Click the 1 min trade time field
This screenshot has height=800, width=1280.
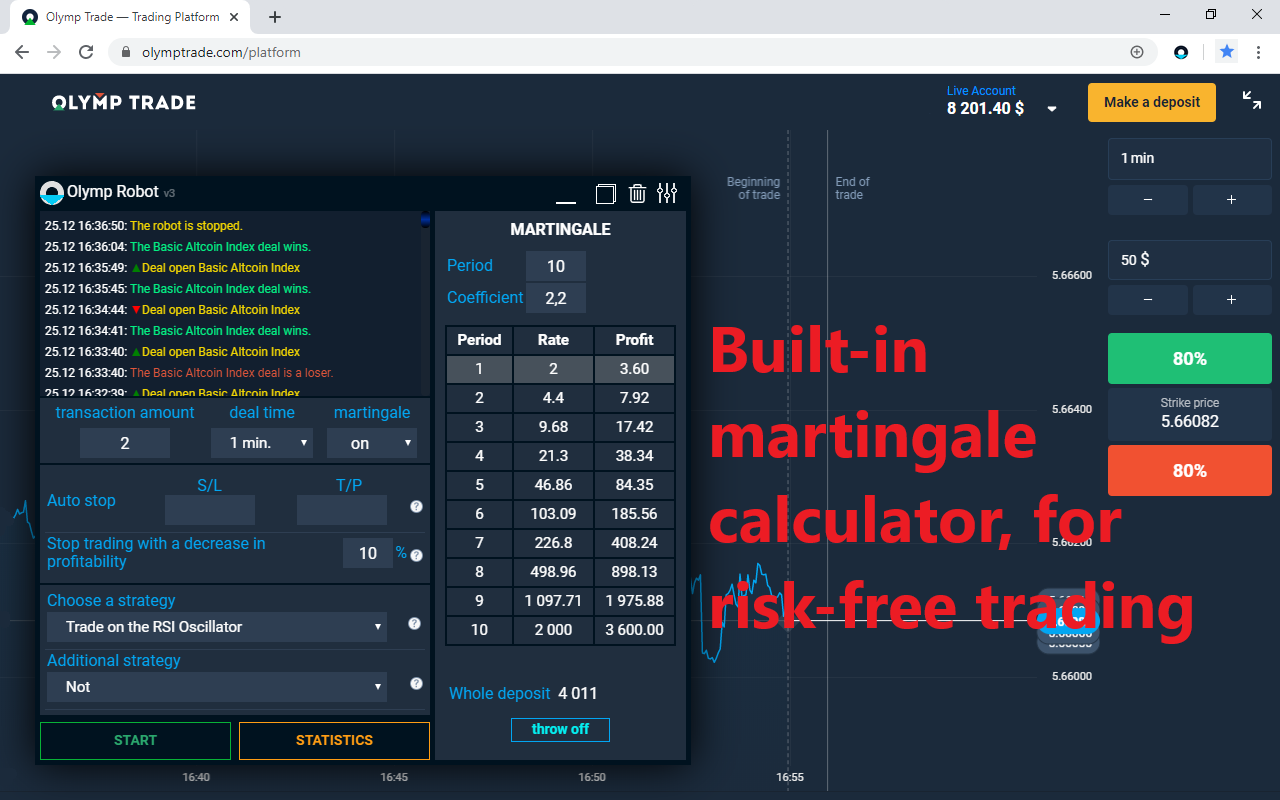pos(1190,159)
